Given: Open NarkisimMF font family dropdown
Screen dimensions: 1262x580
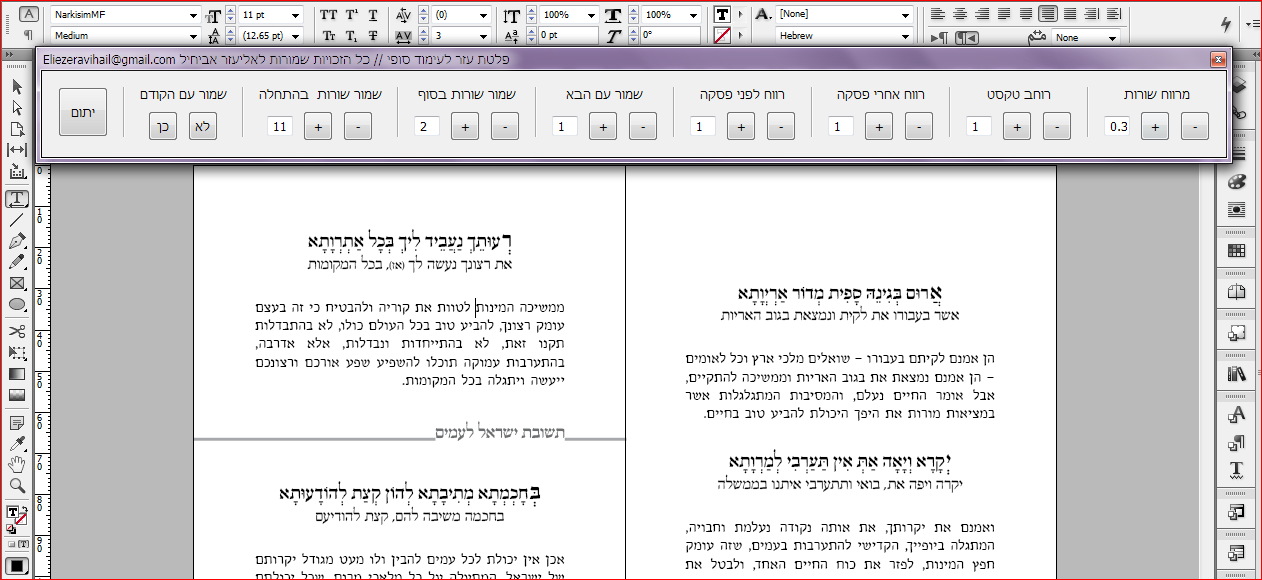Looking at the screenshot, I should tap(193, 15).
